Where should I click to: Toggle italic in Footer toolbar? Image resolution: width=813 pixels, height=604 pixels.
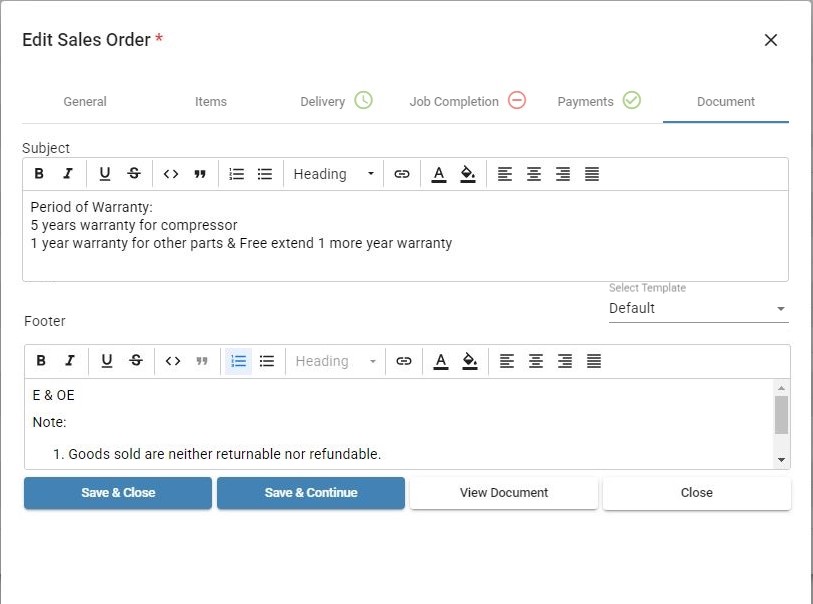pyautogui.click(x=70, y=361)
